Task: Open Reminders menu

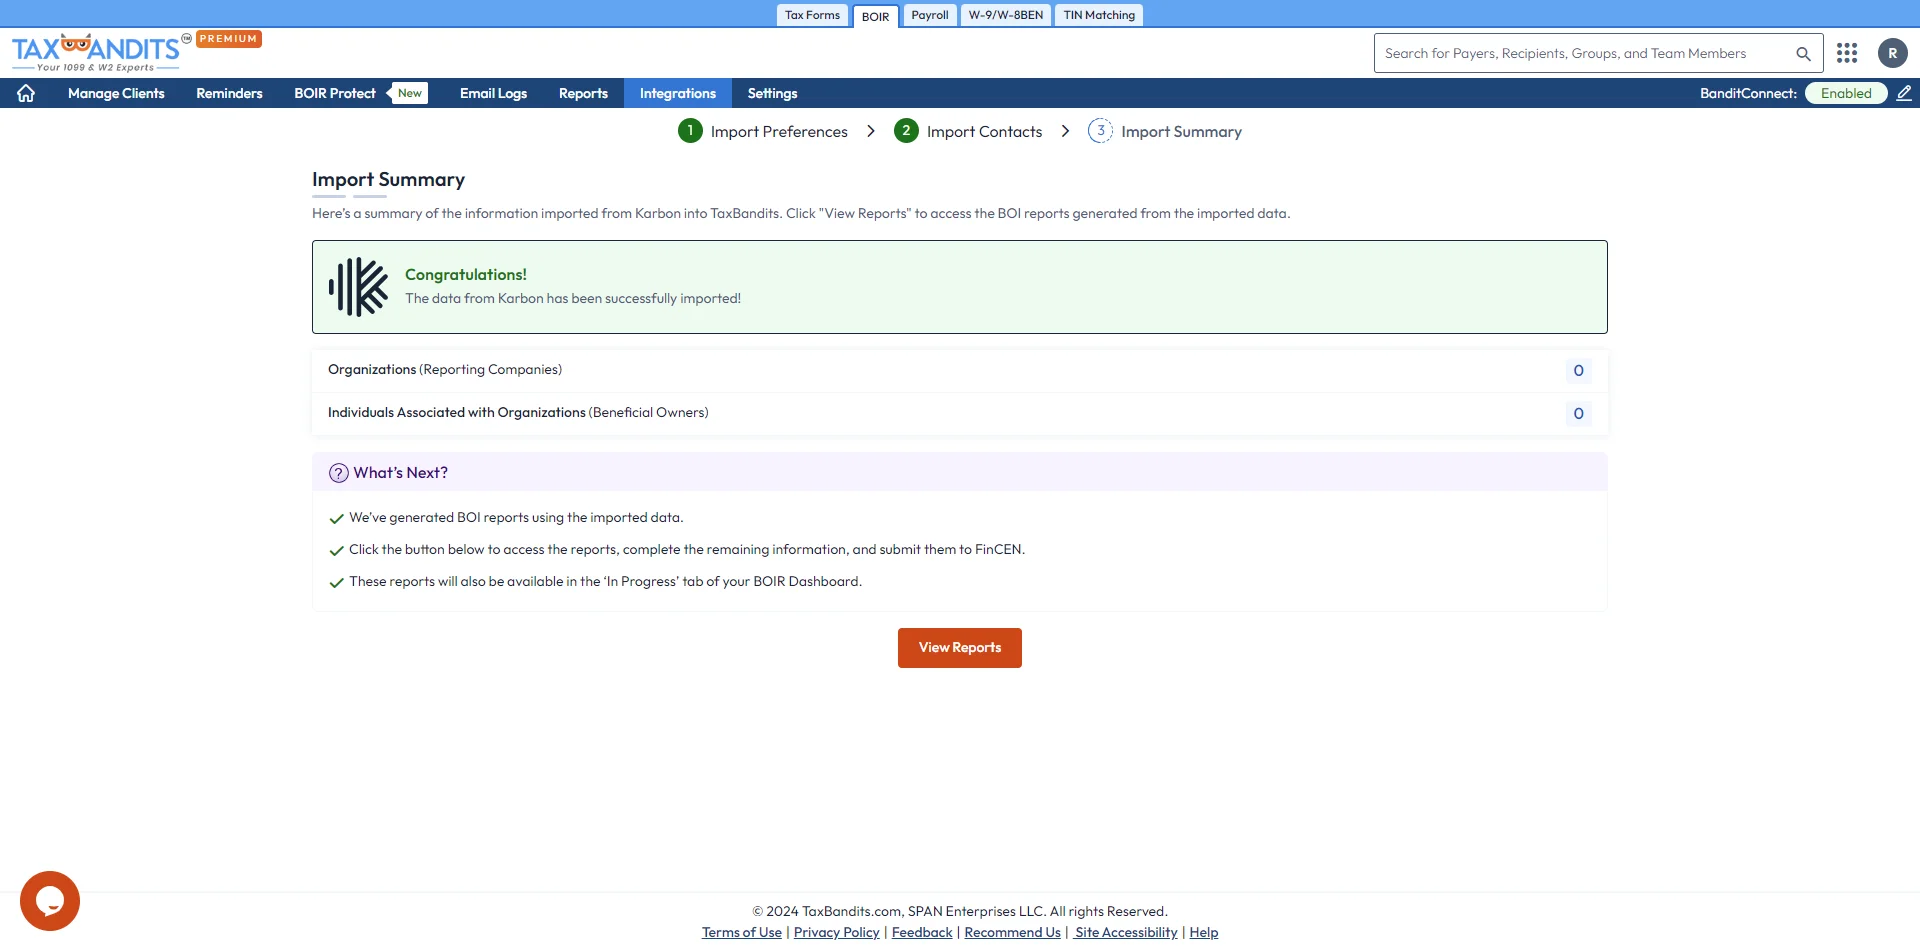Action: point(229,93)
